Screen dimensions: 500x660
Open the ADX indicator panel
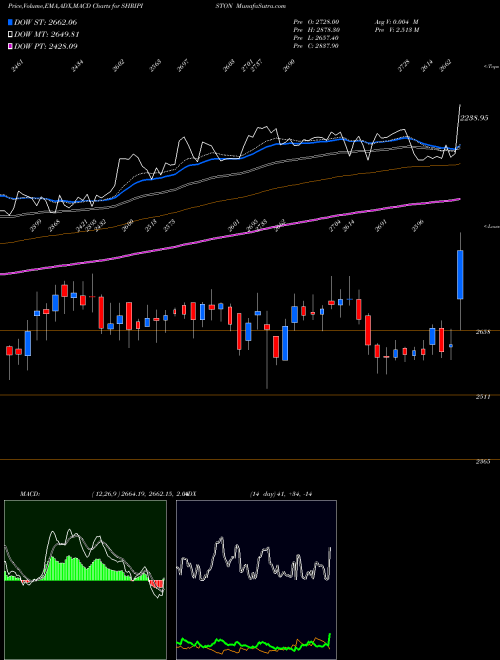point(256,580)
